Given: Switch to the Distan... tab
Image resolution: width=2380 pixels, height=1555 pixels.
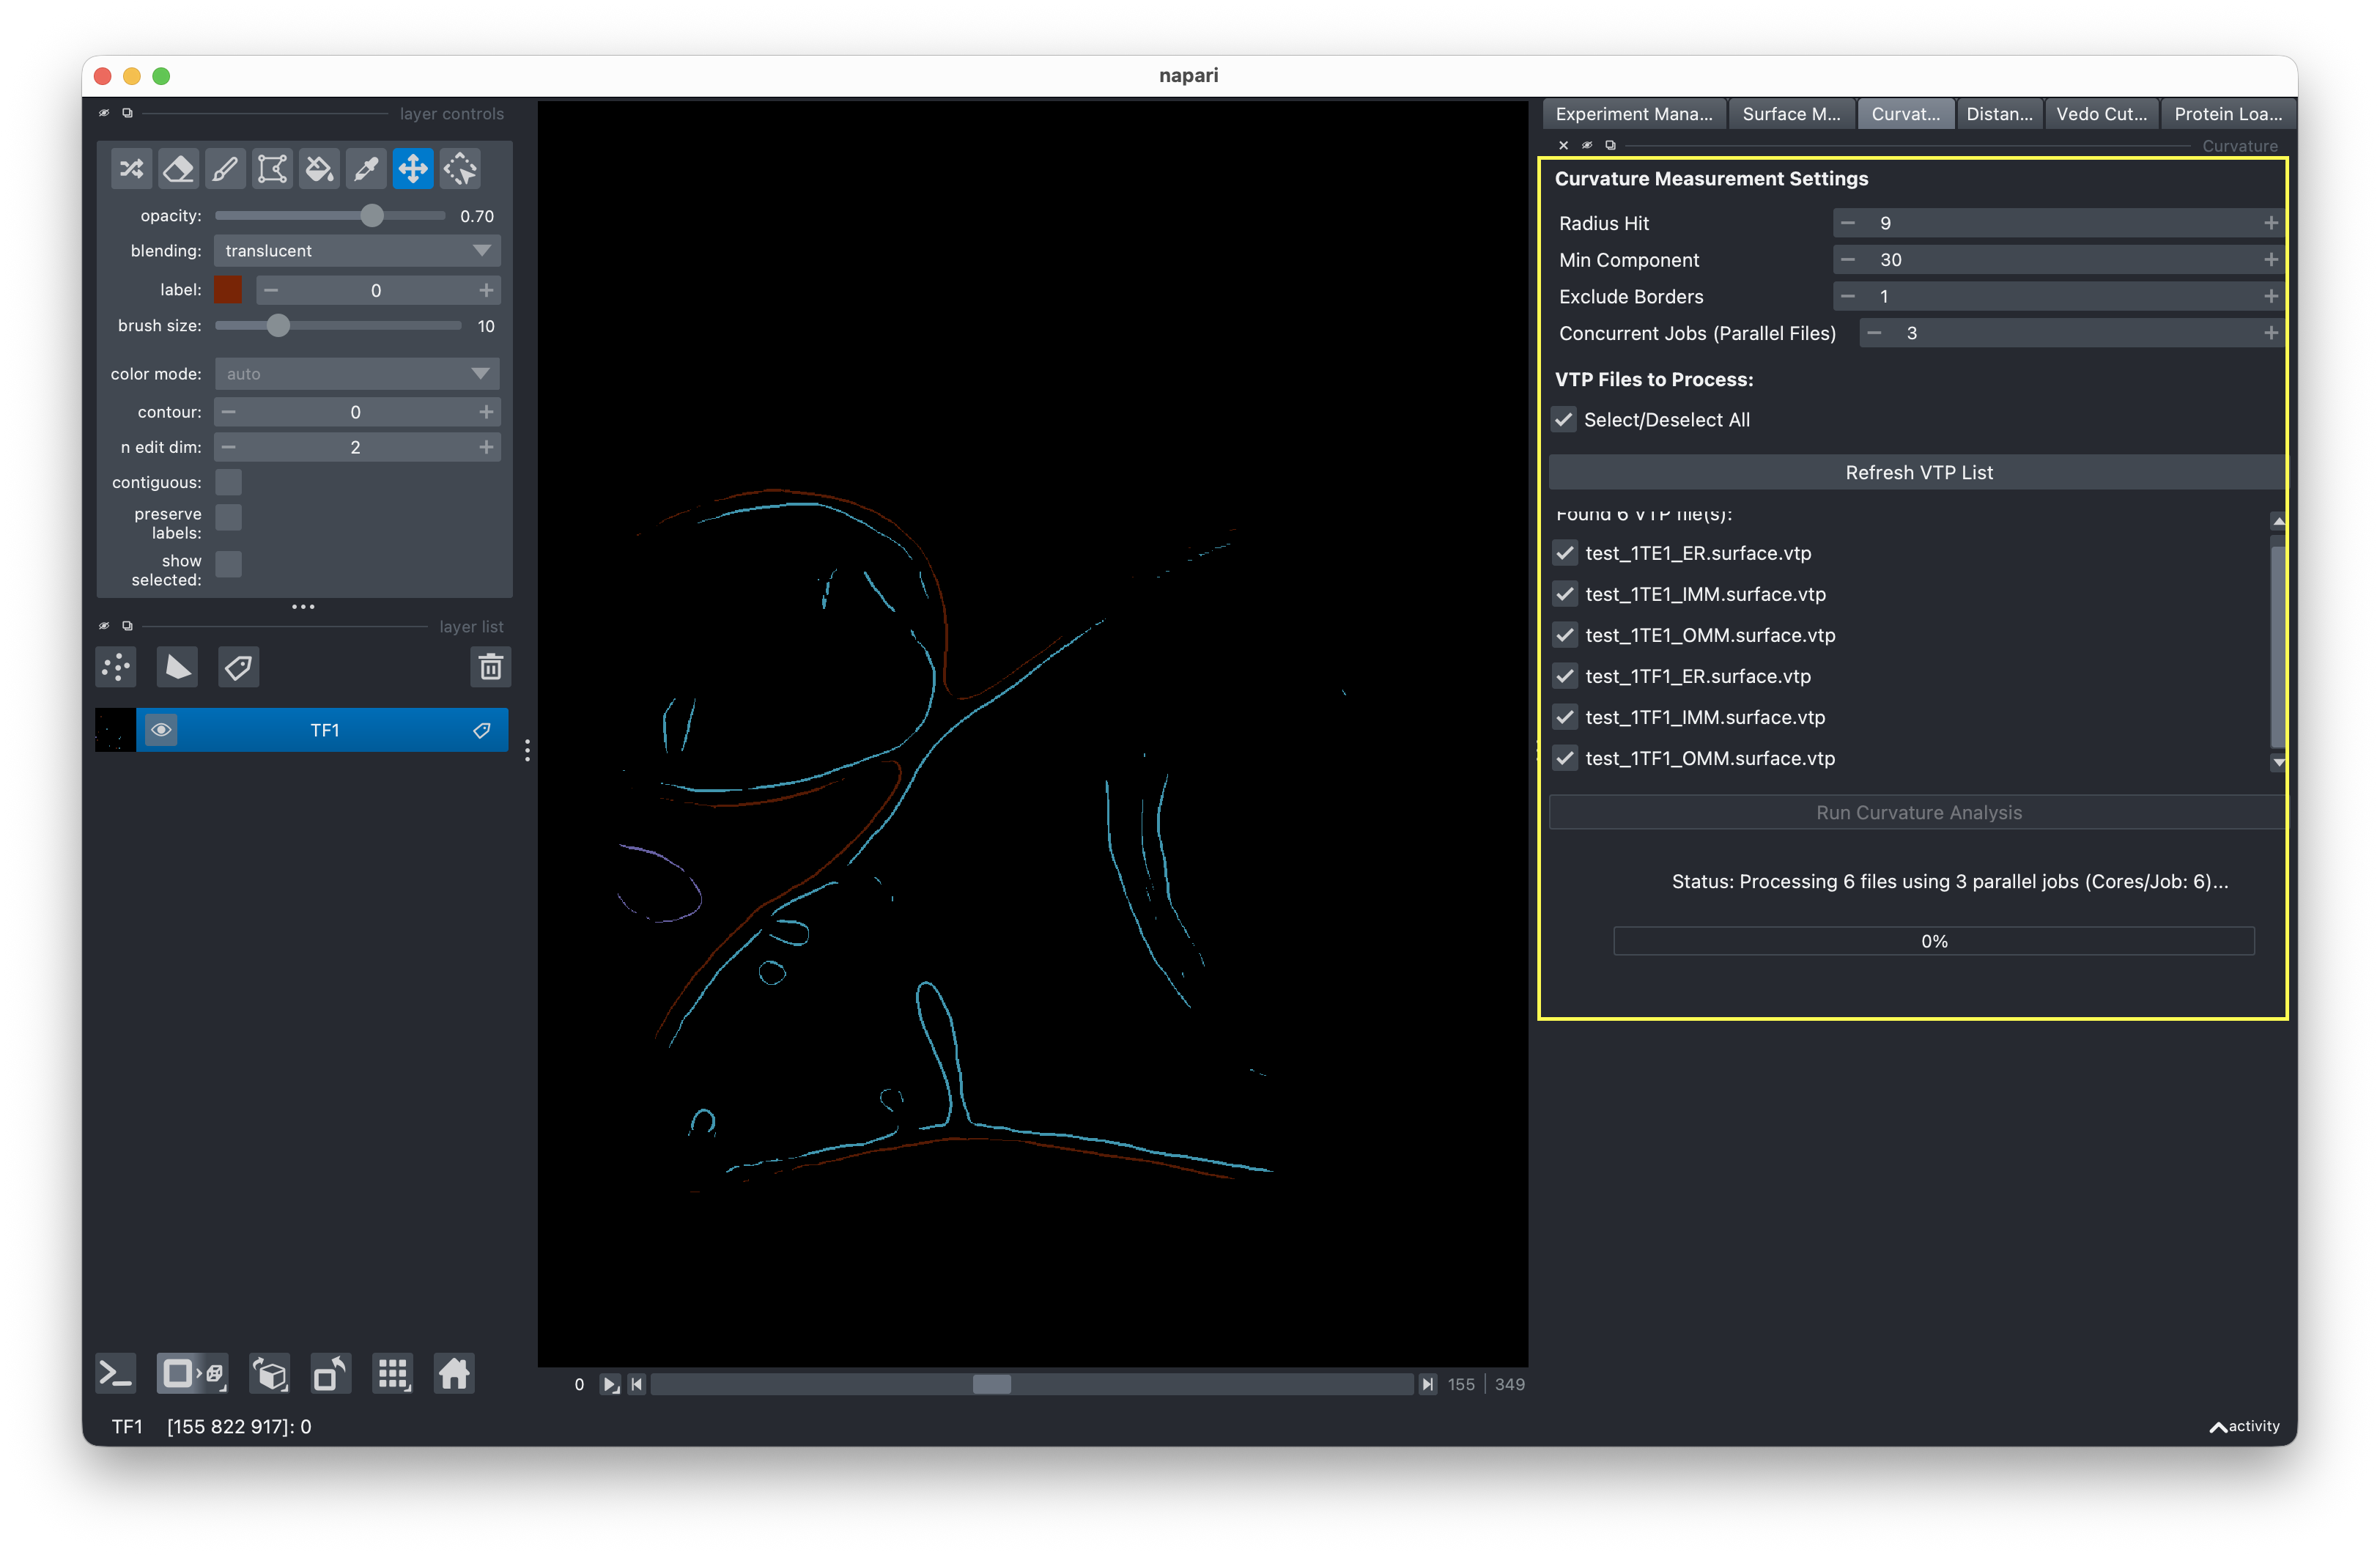Looking at the screenshot, I should point(1999,114).
